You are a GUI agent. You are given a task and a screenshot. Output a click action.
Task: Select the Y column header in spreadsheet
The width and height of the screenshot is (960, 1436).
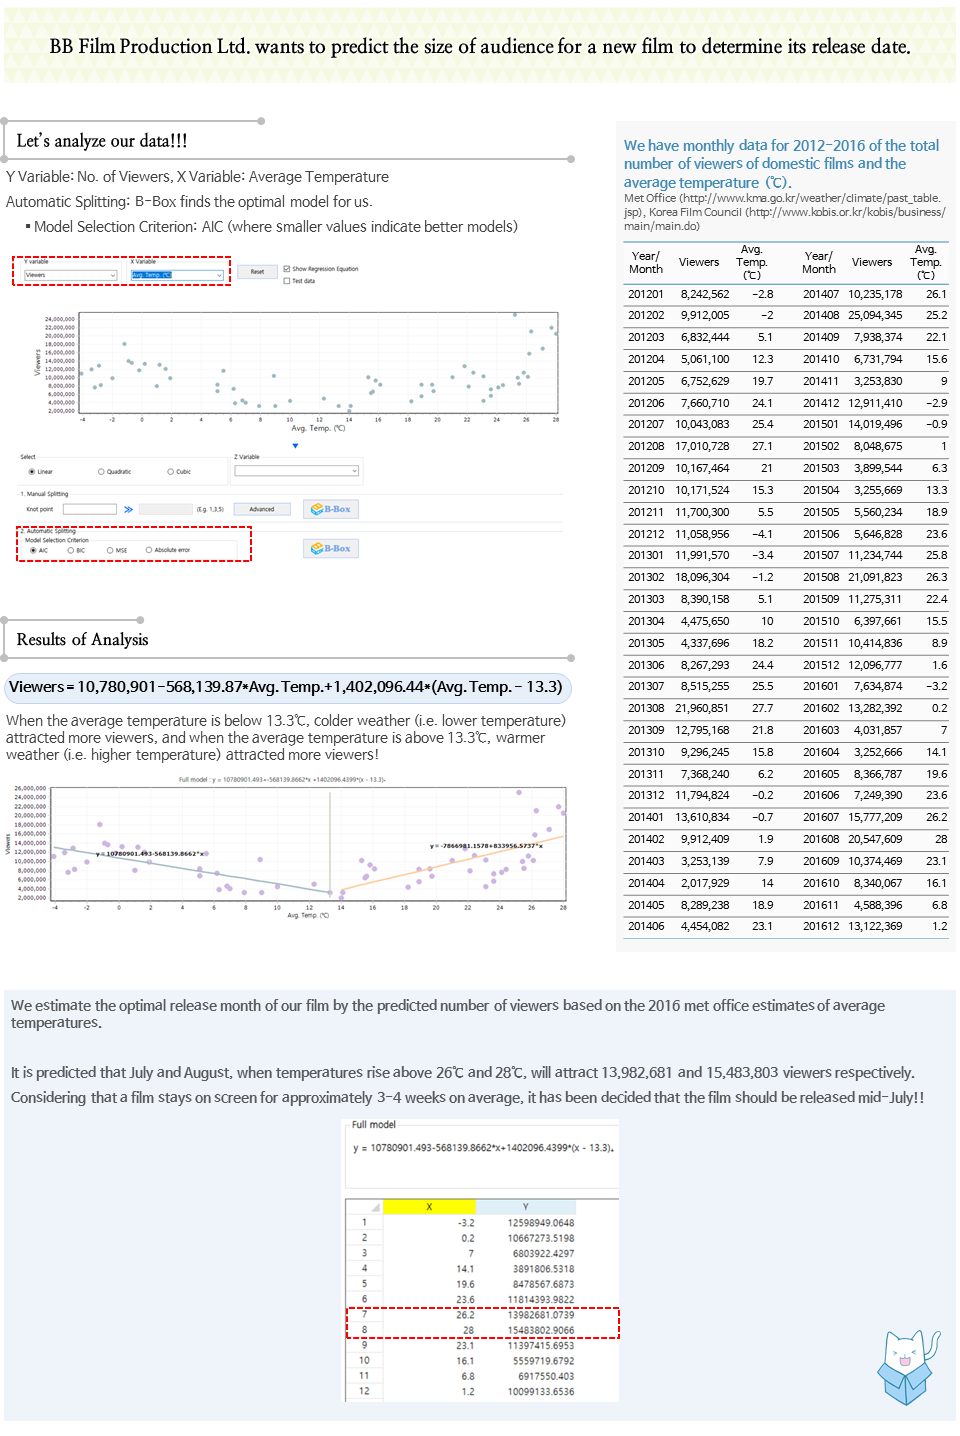pos(525,1206)
